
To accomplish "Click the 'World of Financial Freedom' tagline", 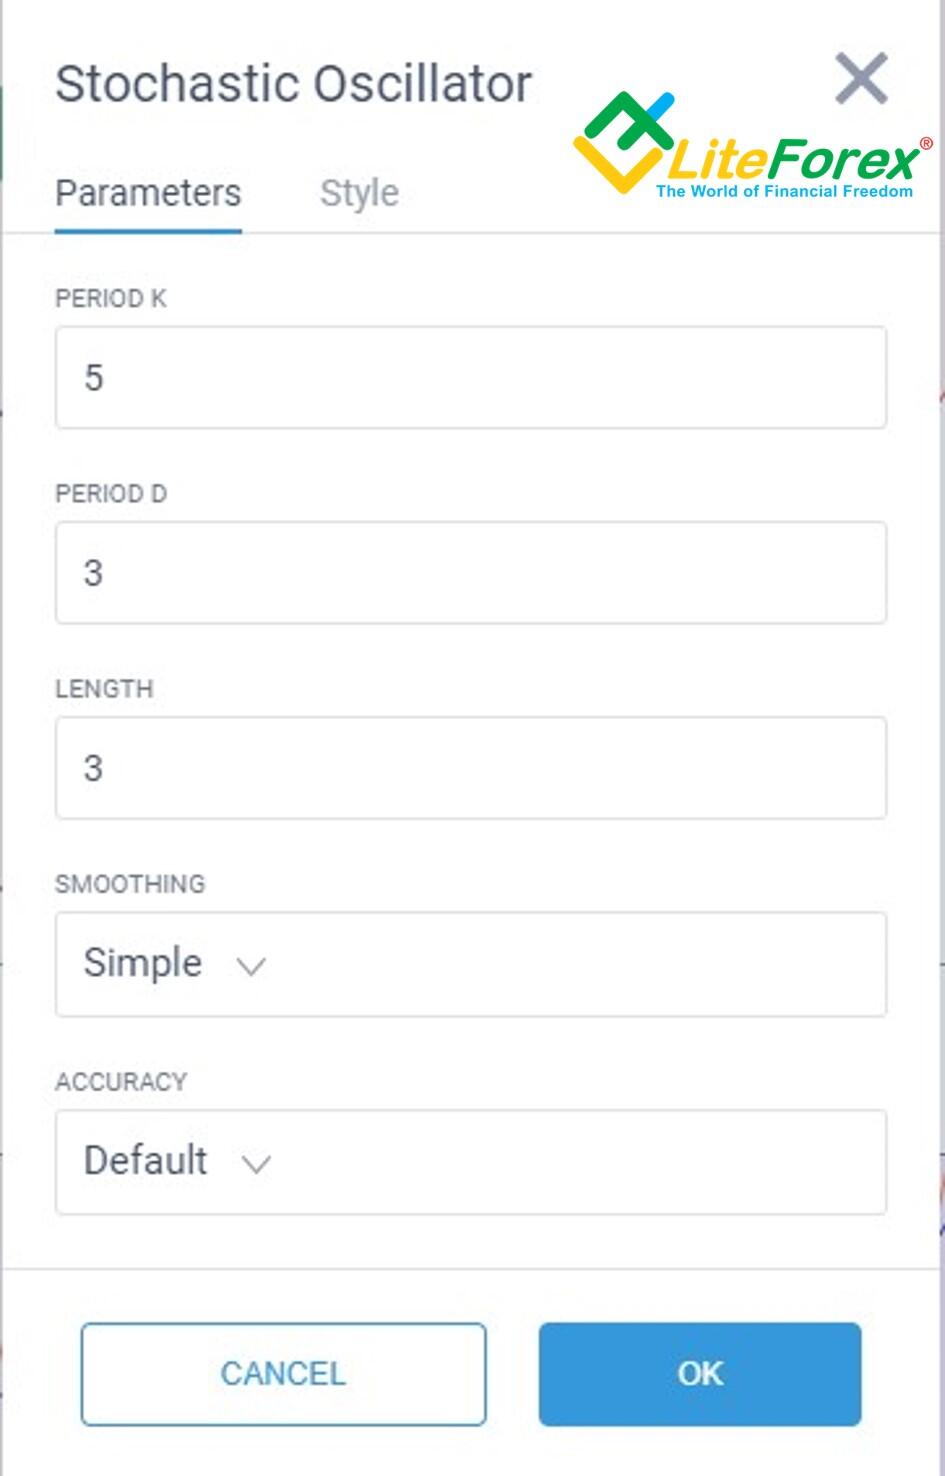I will coord(784,191).
